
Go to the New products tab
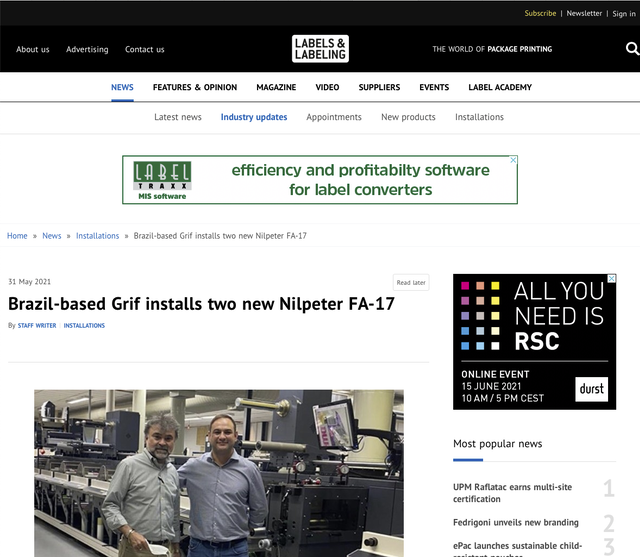[x=408, y=117]
